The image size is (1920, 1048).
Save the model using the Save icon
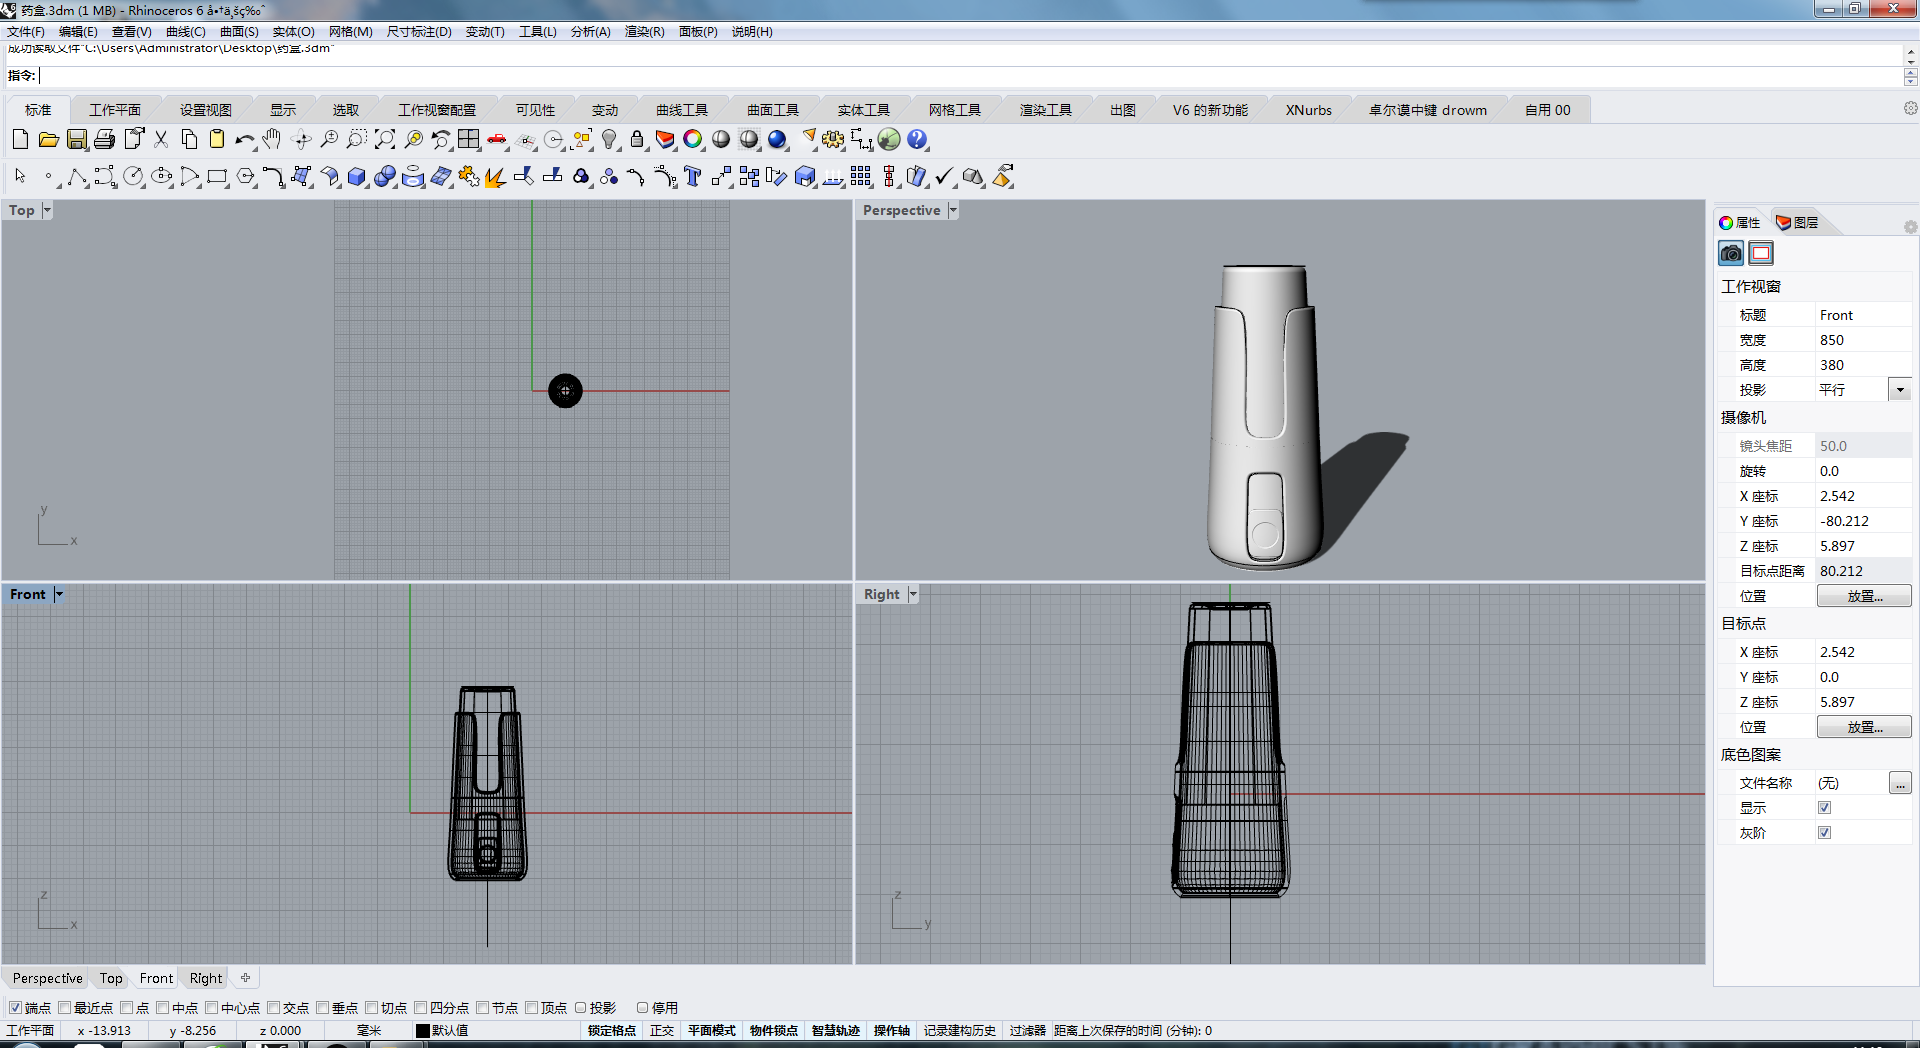click(x=76, y=139)
